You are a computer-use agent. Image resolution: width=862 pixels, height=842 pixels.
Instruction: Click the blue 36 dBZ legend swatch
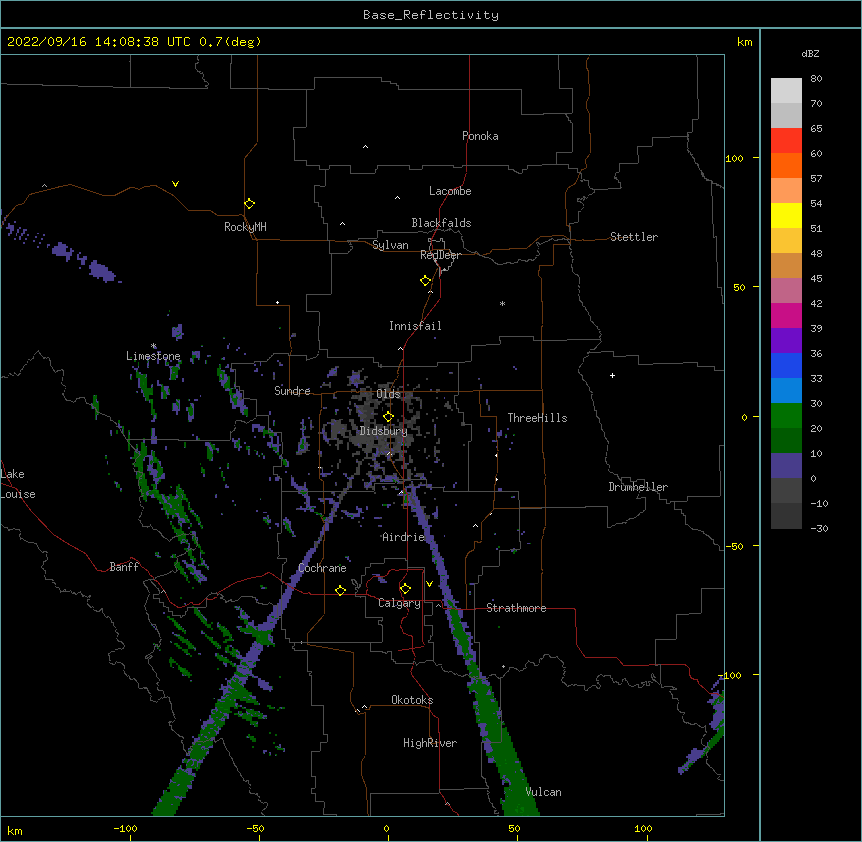786,365
